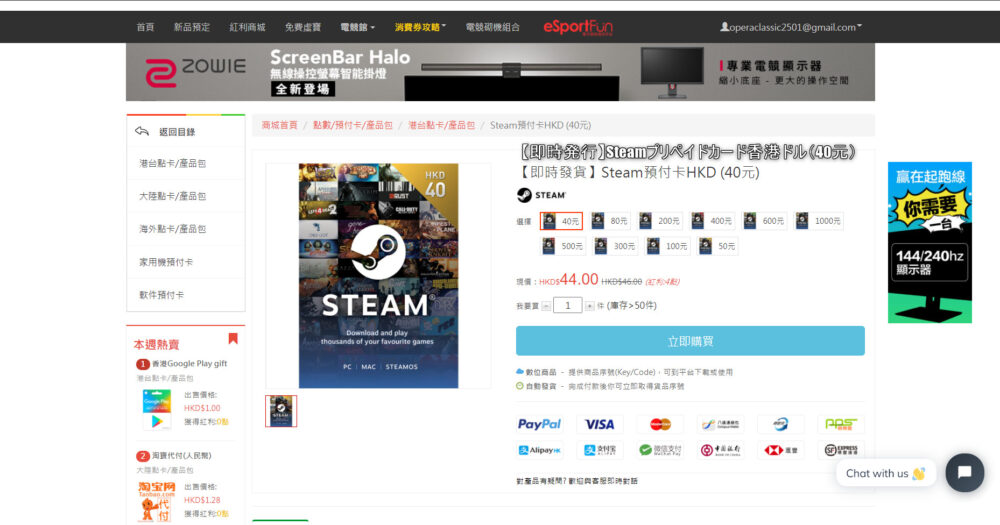Click the small Steam card thumbnail
1000x525 pixels.
pos(281,411)
